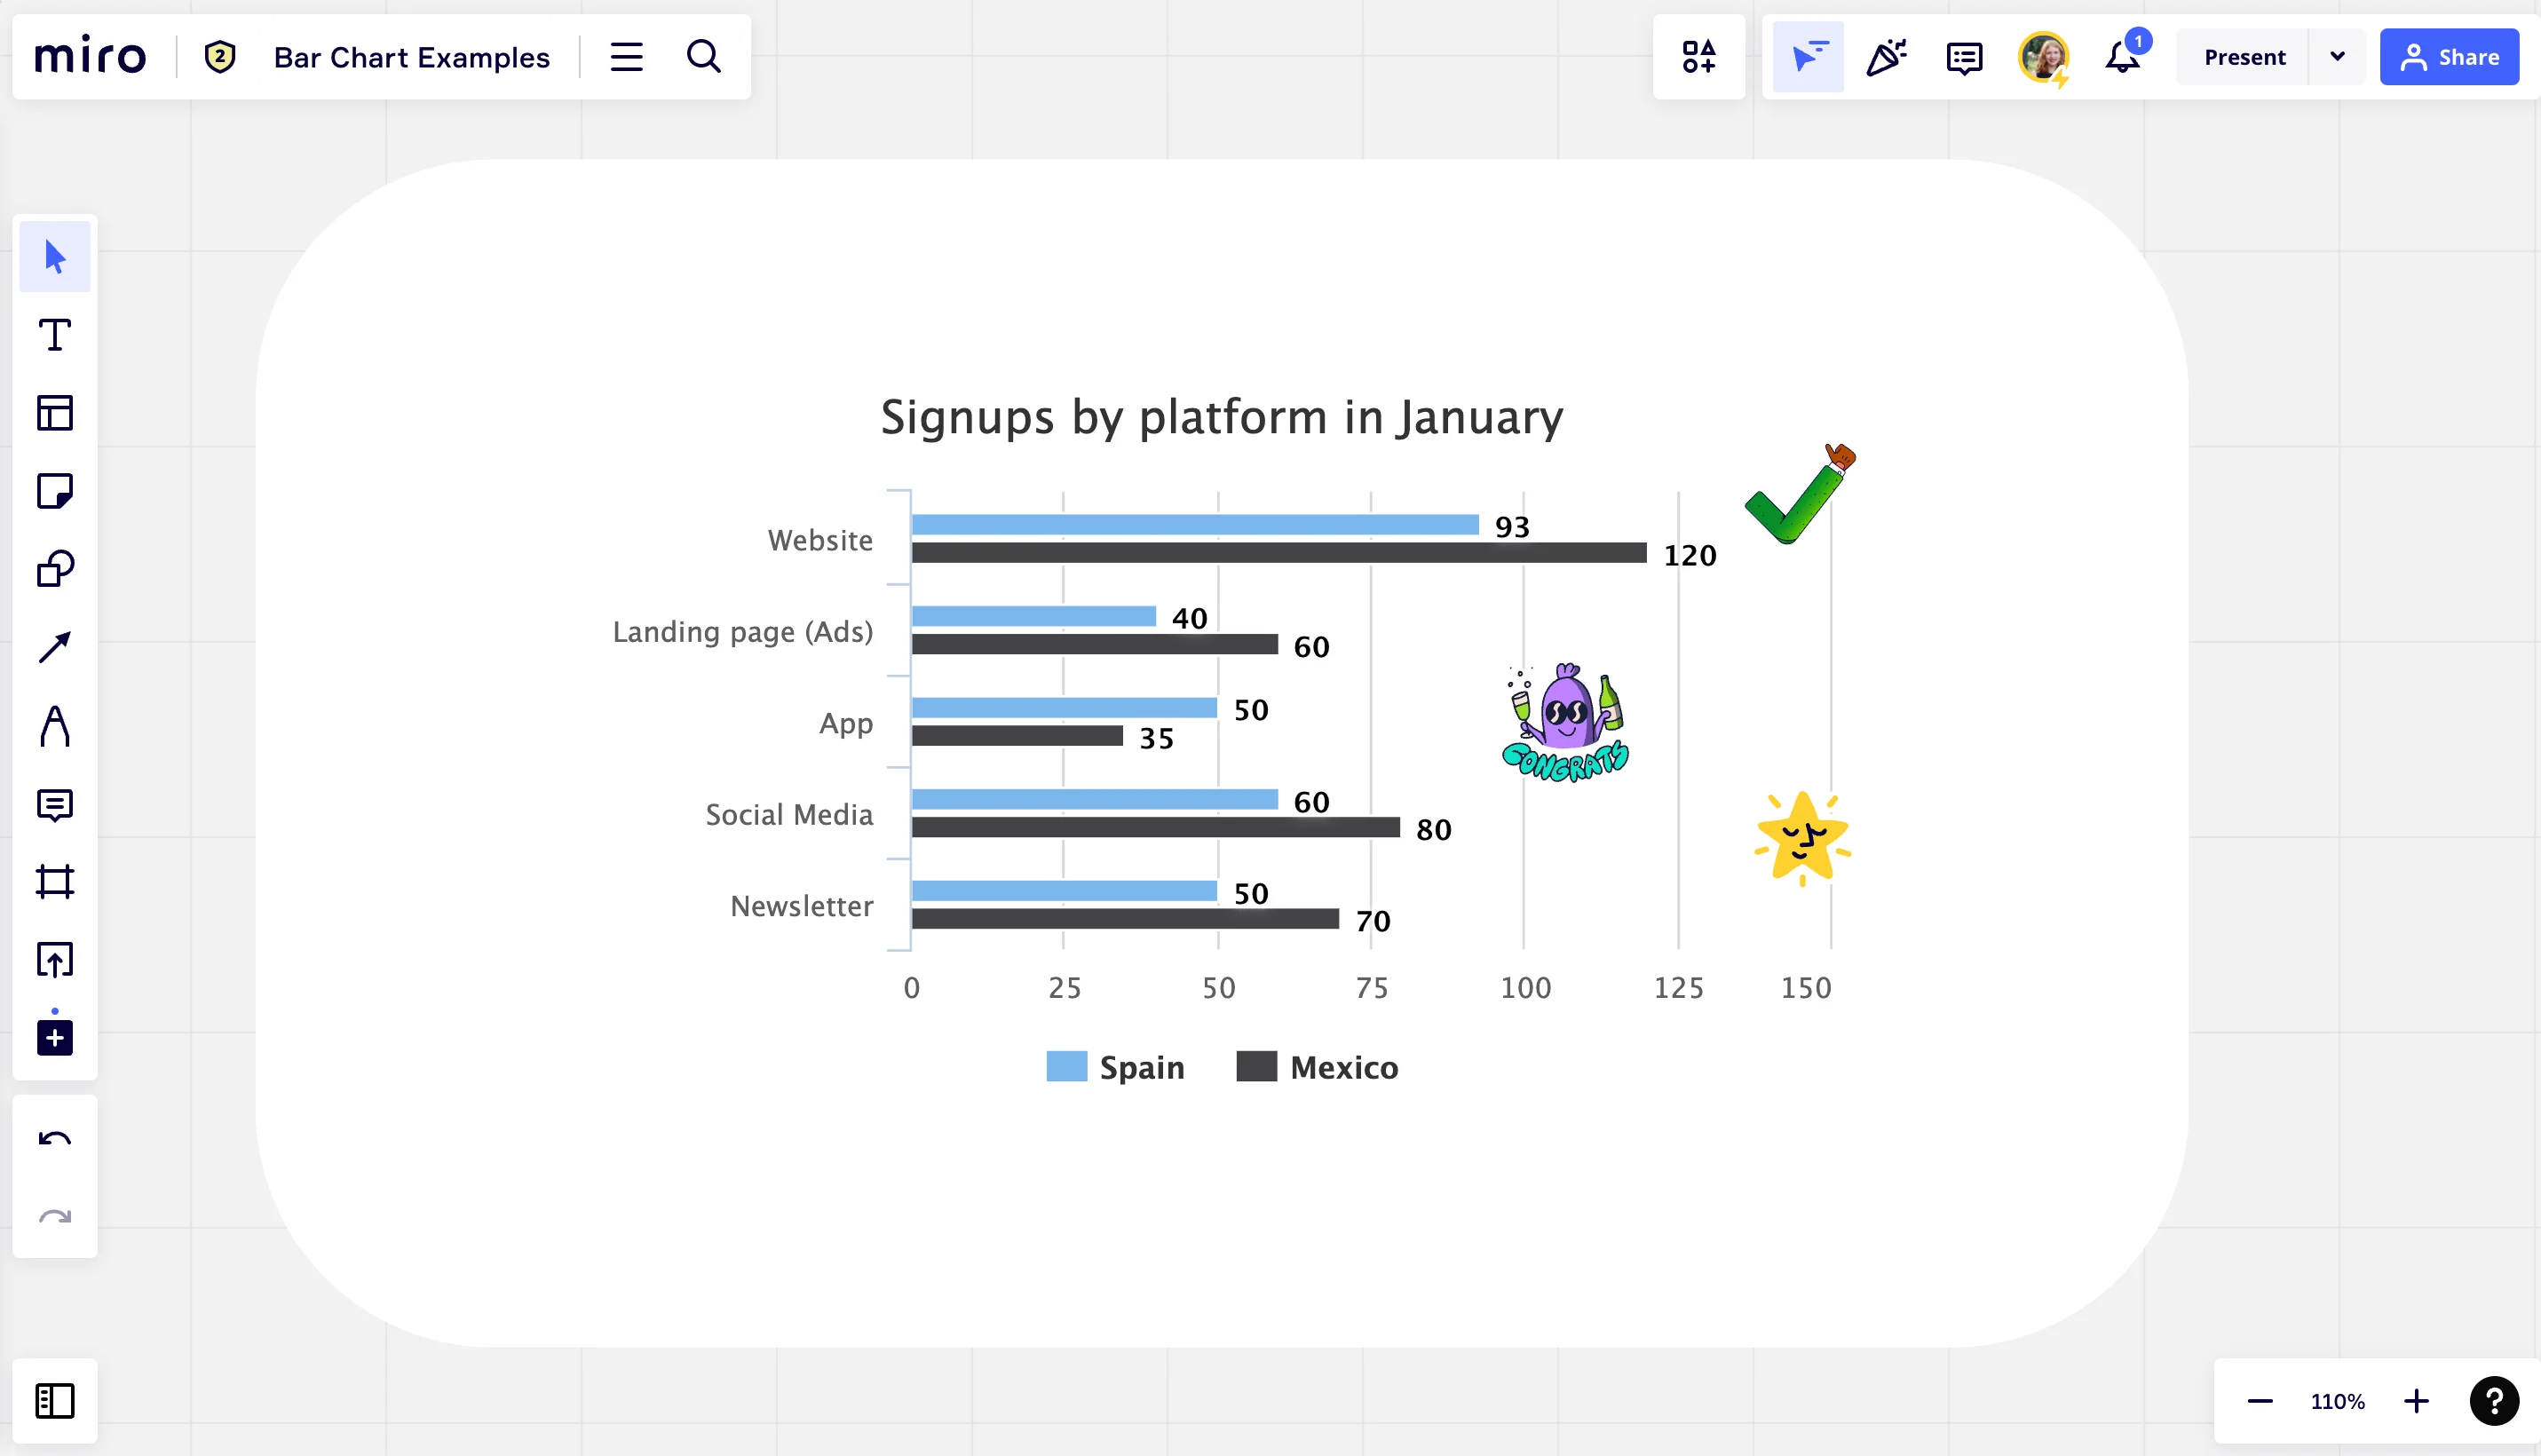Expand the Present options dropdown arrow

click(x=2337, y=57)
